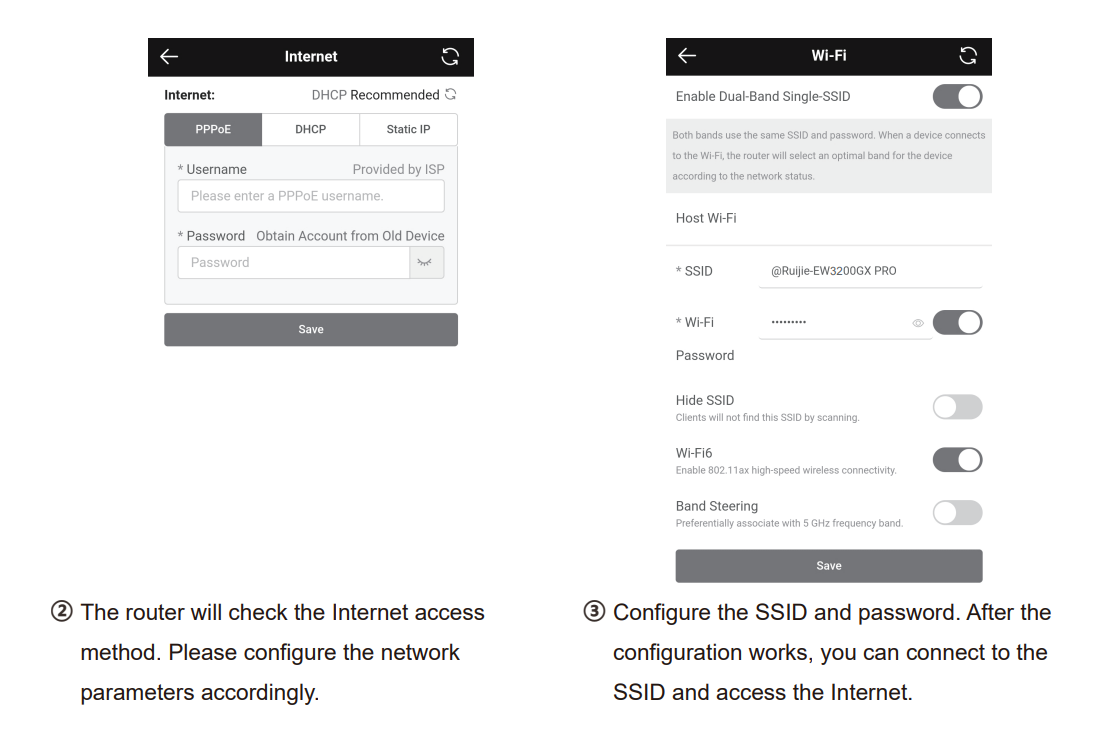The height and width of the screenshot is (734, 1113).
Task: Save the Internet settings
Action: 310,330
